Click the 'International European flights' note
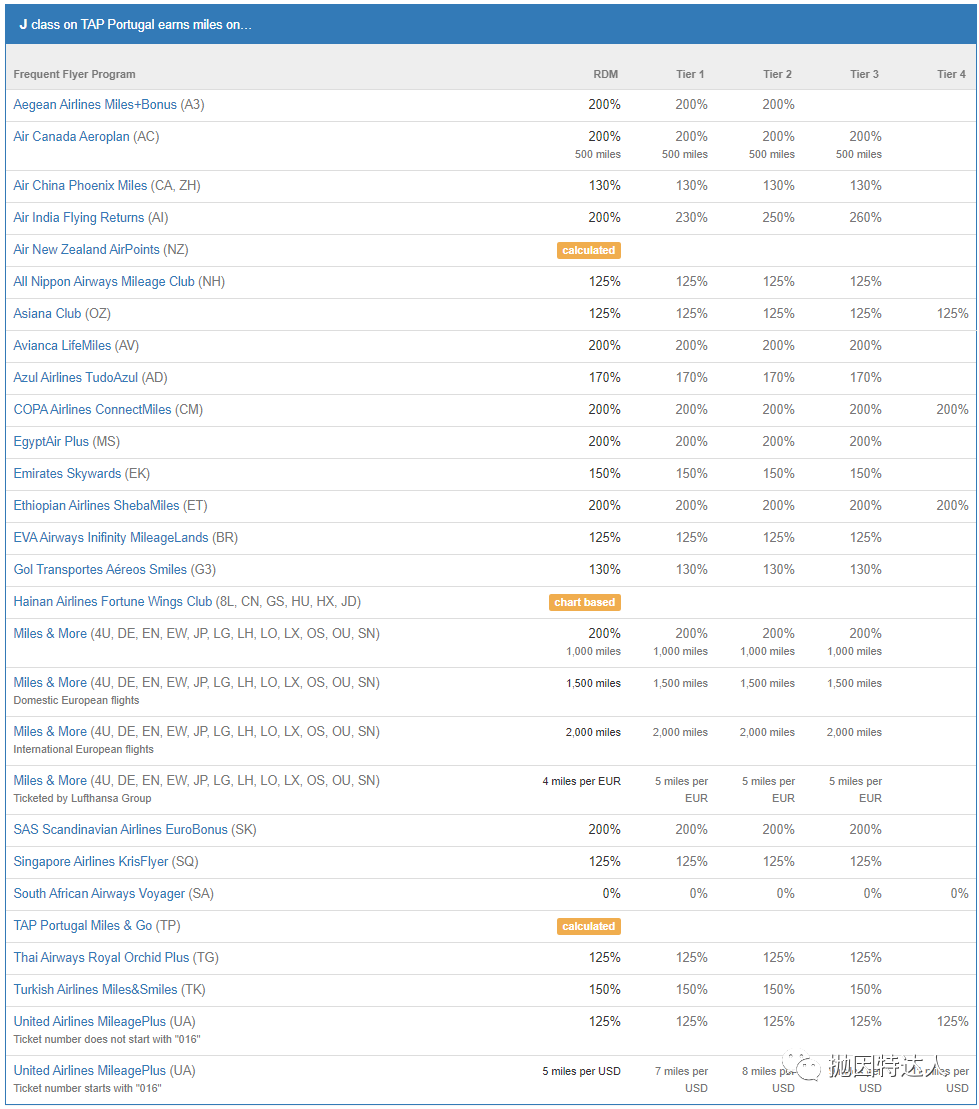Image resolution: width=979 pixels, height=1109 pixels. click(x=83, y=749)
